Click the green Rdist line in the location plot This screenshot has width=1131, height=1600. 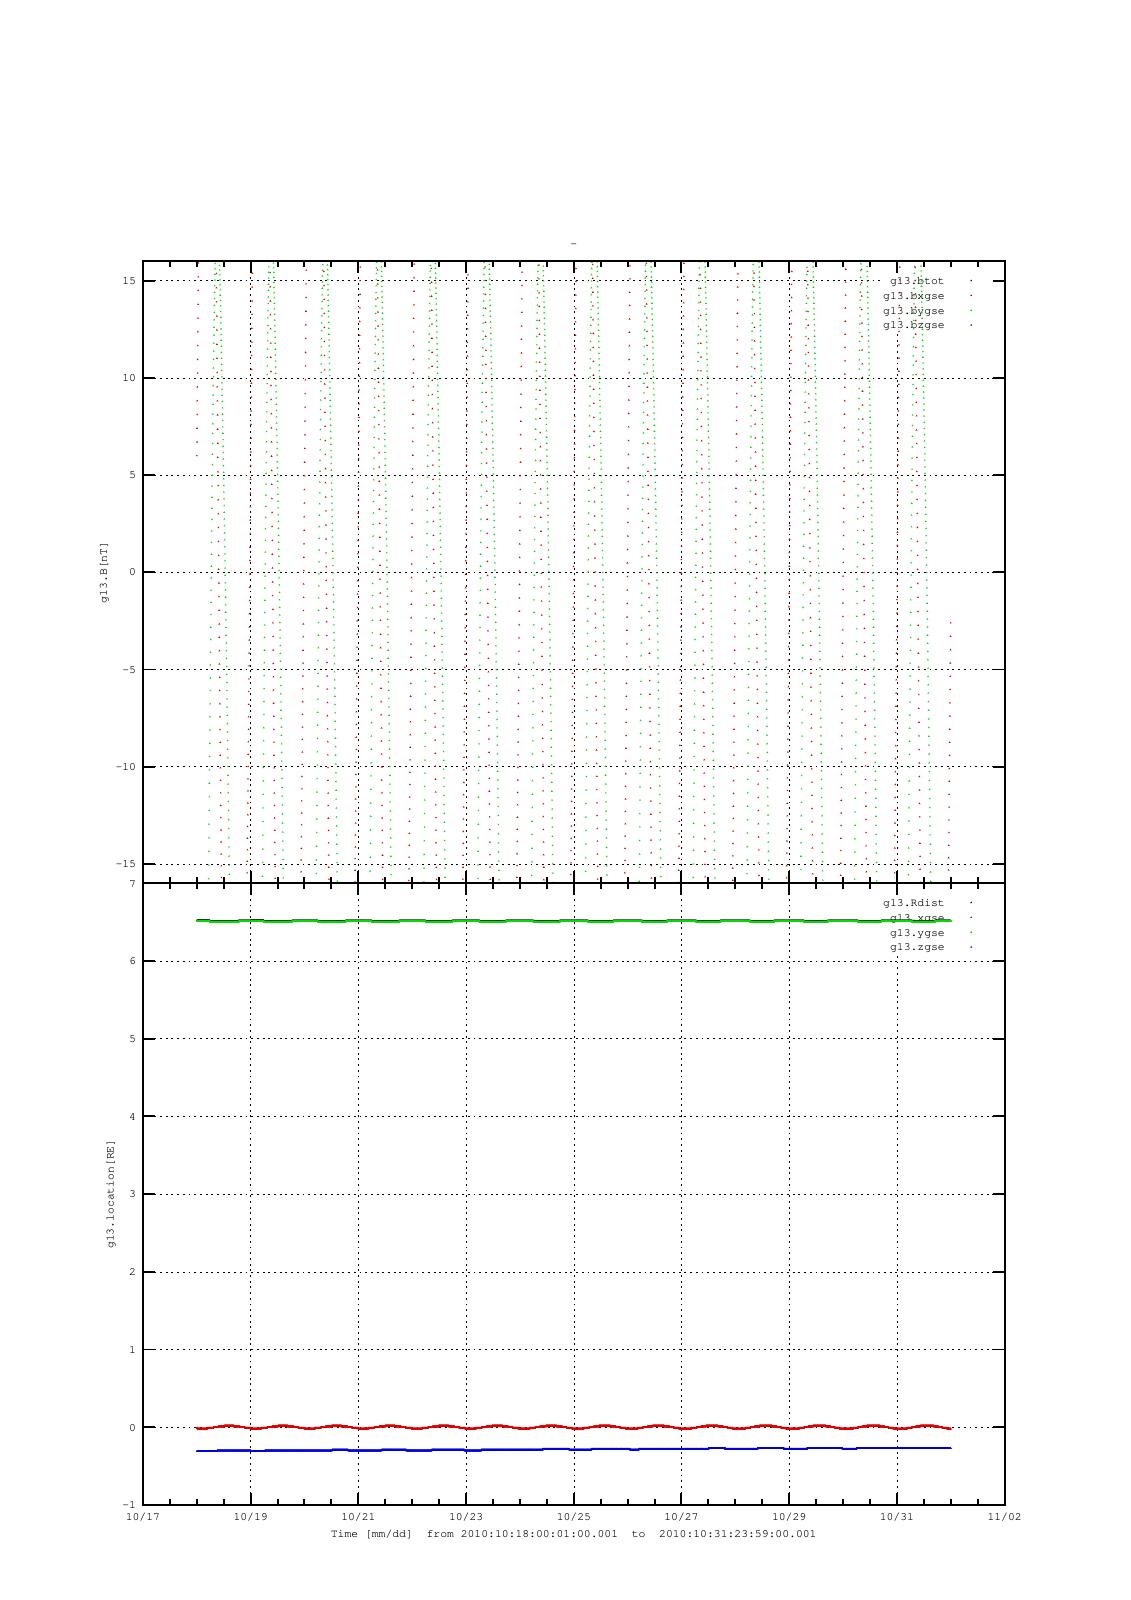pyautogui.click(x=573, y=921)
